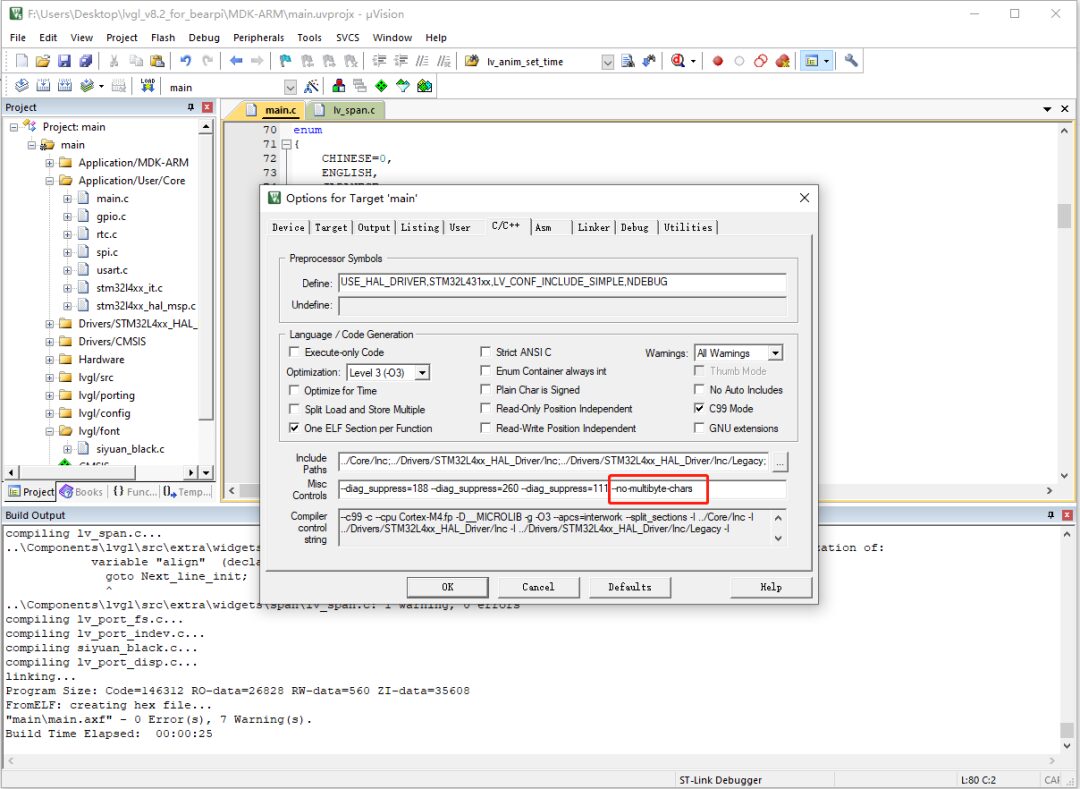This screenshot has width=1080, height=789.
Task: Translate the current file icon
Action: (x=21, y=86)
